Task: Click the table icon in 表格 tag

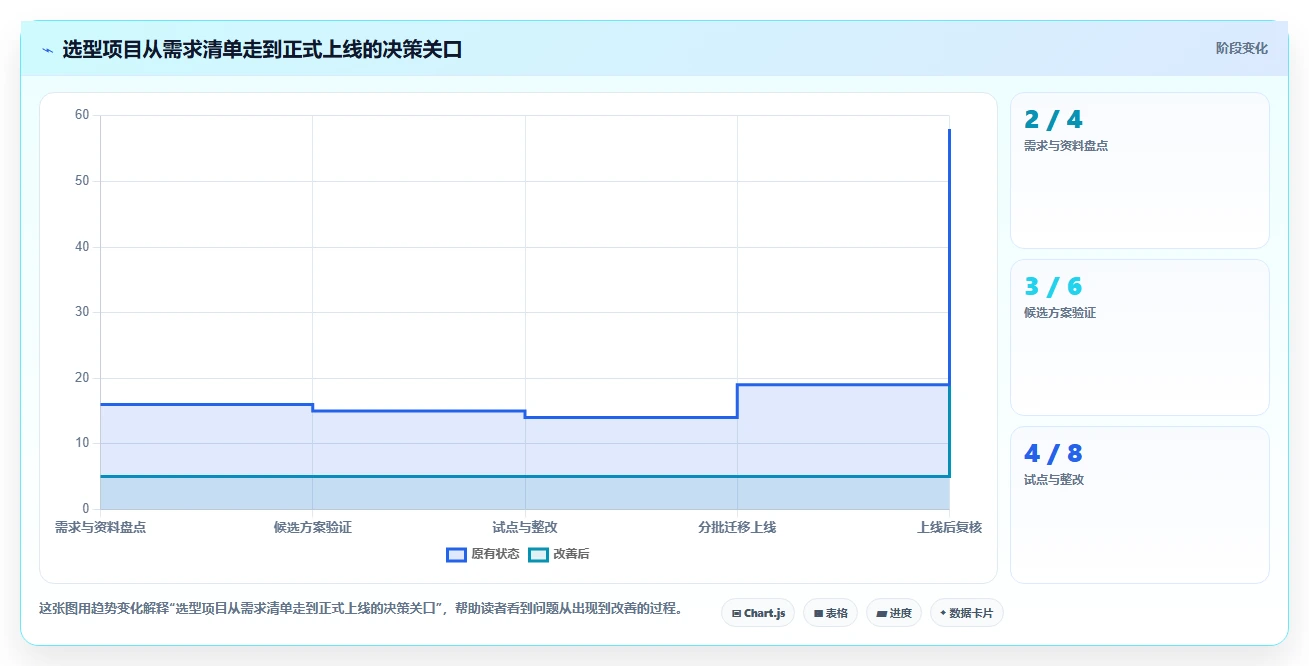Action: pos(818,613)
